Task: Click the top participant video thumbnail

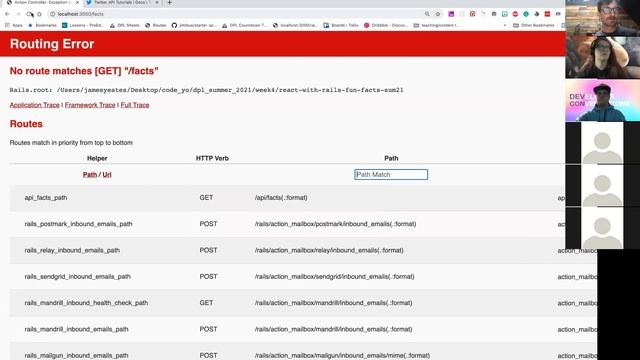Action: click(602, 18)
